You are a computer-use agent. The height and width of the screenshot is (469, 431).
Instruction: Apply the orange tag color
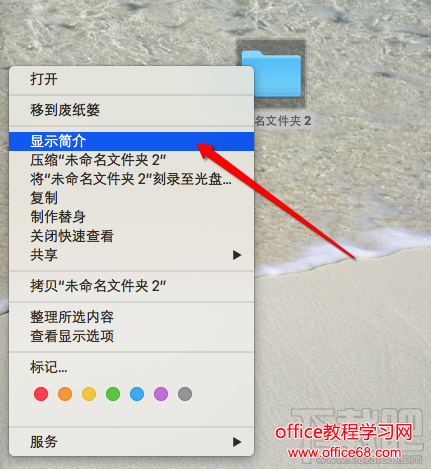point(65,394)
